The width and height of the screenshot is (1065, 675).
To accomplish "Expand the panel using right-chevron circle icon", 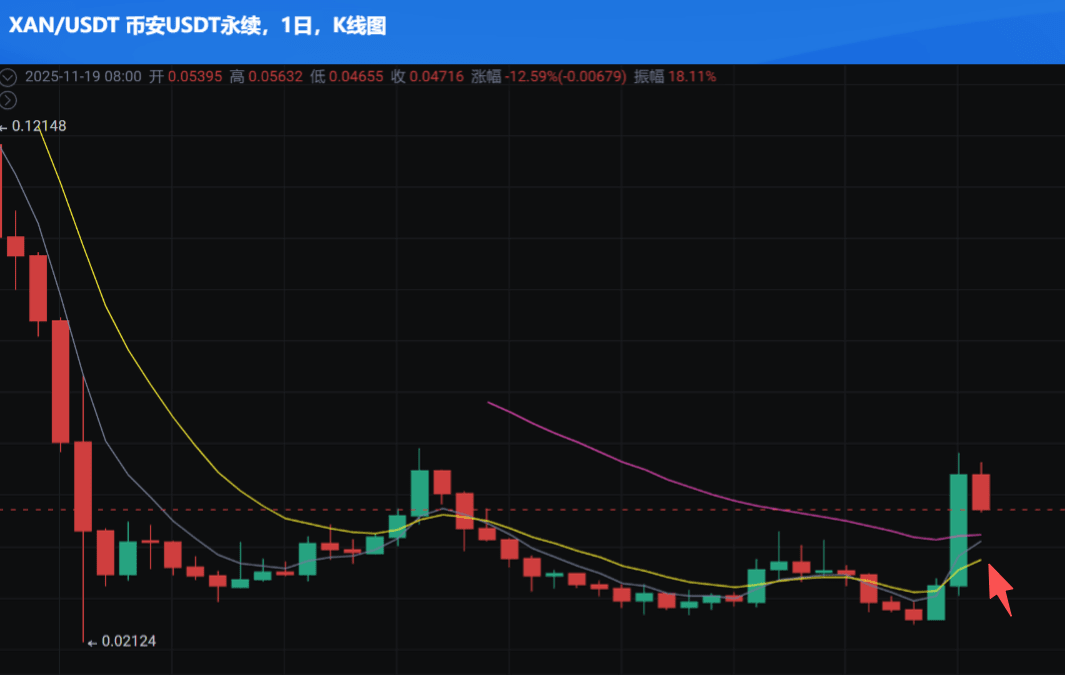I will click(8, 99).
